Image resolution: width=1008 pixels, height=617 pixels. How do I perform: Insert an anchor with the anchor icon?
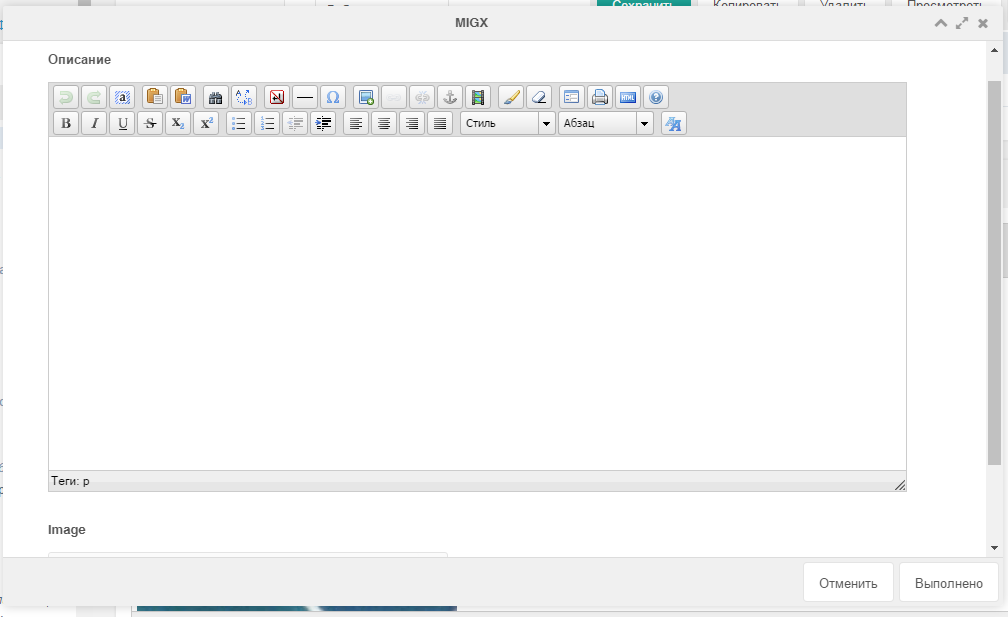point(450,97)
